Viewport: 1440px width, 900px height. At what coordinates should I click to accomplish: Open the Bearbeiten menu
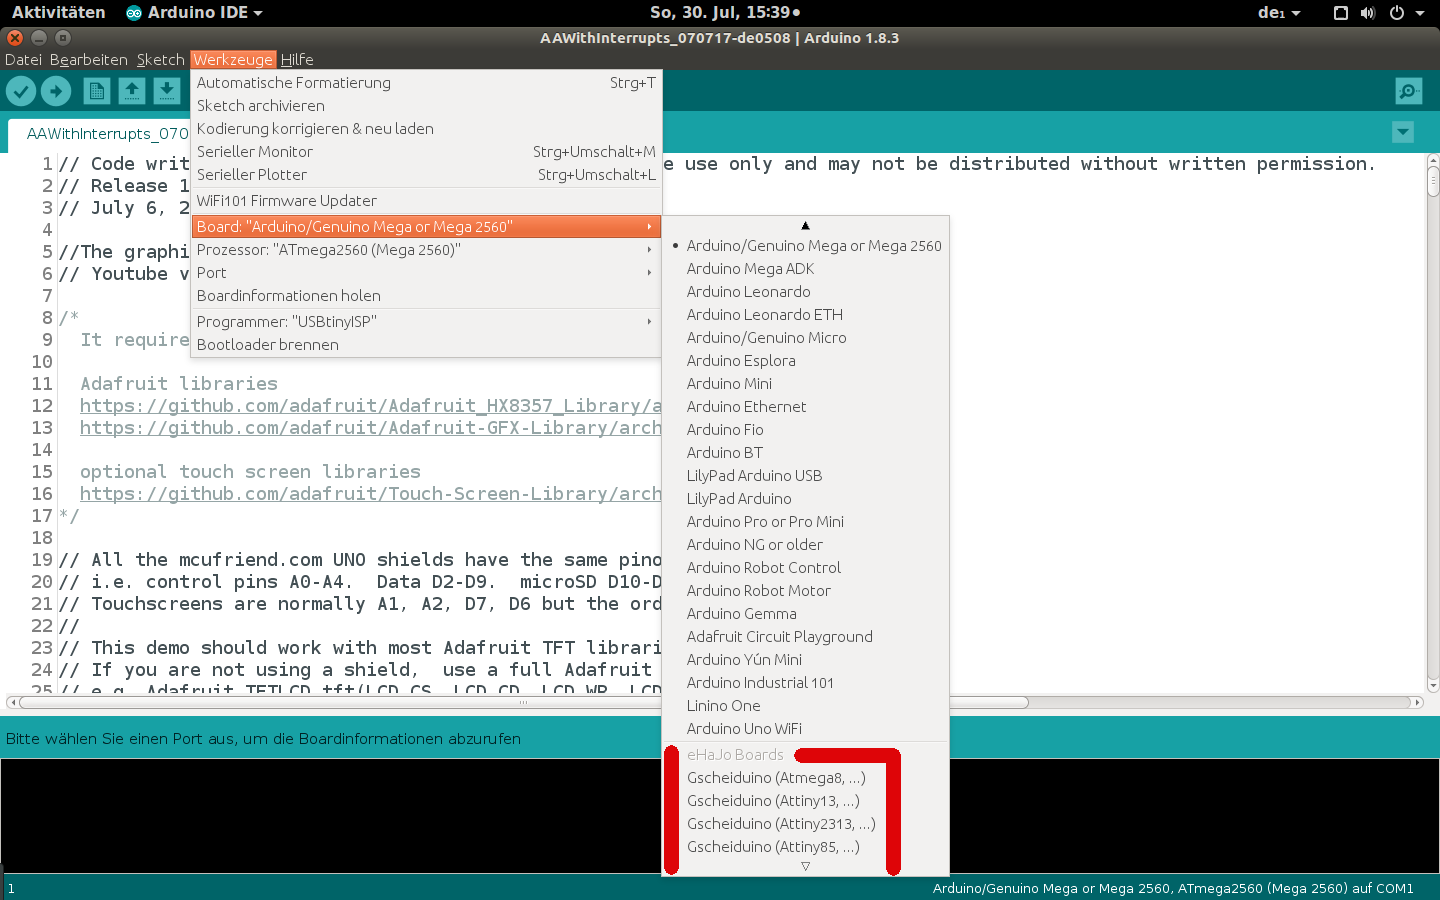[89, 60]
